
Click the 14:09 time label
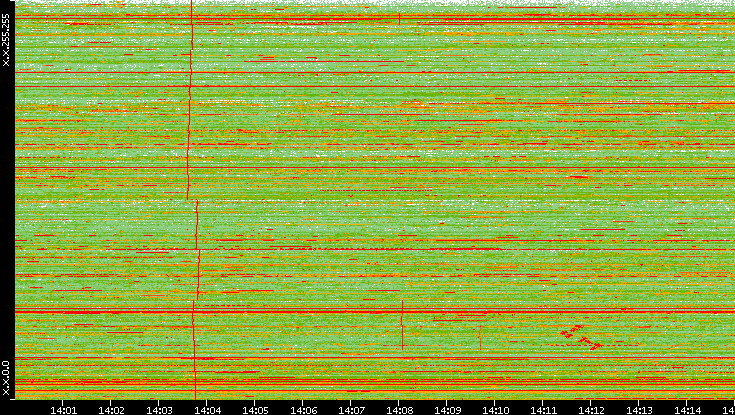[x=447, y=408]
